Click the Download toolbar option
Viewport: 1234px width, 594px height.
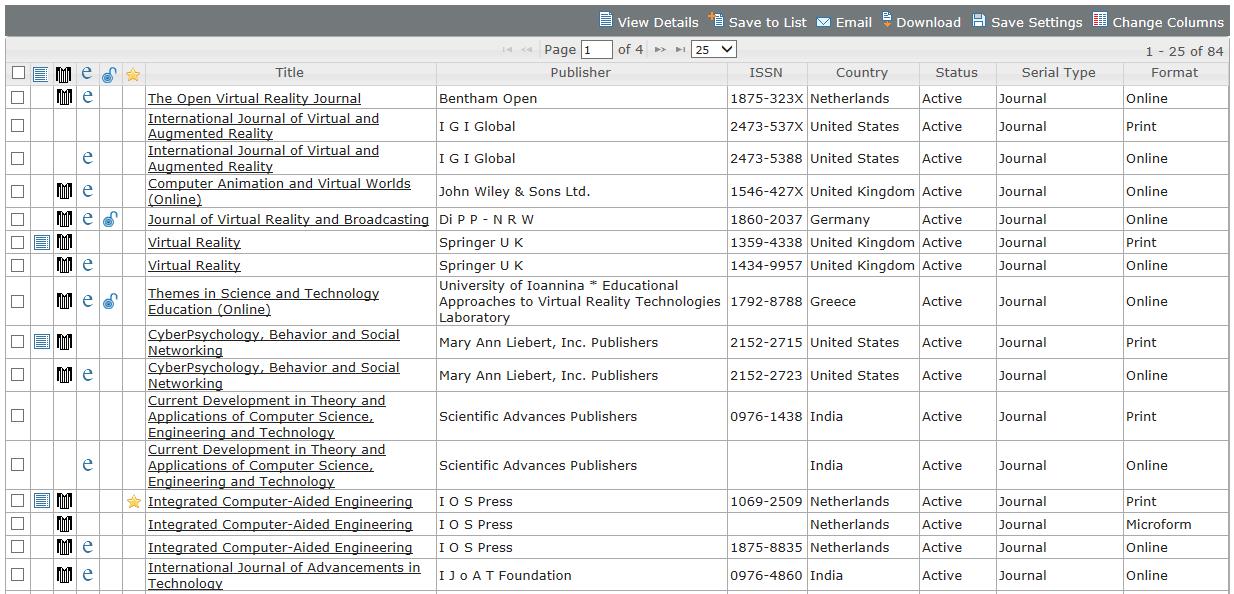click(921, 21)
